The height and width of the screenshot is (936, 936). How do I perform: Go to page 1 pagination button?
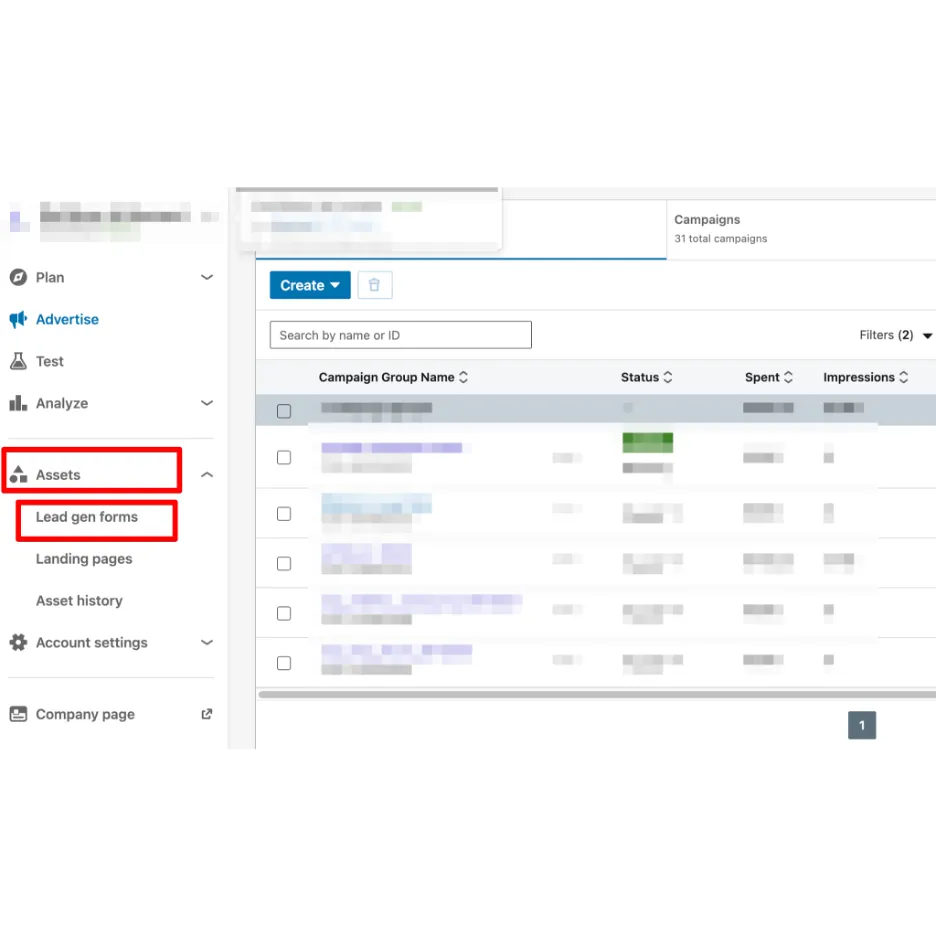[861, 725]
